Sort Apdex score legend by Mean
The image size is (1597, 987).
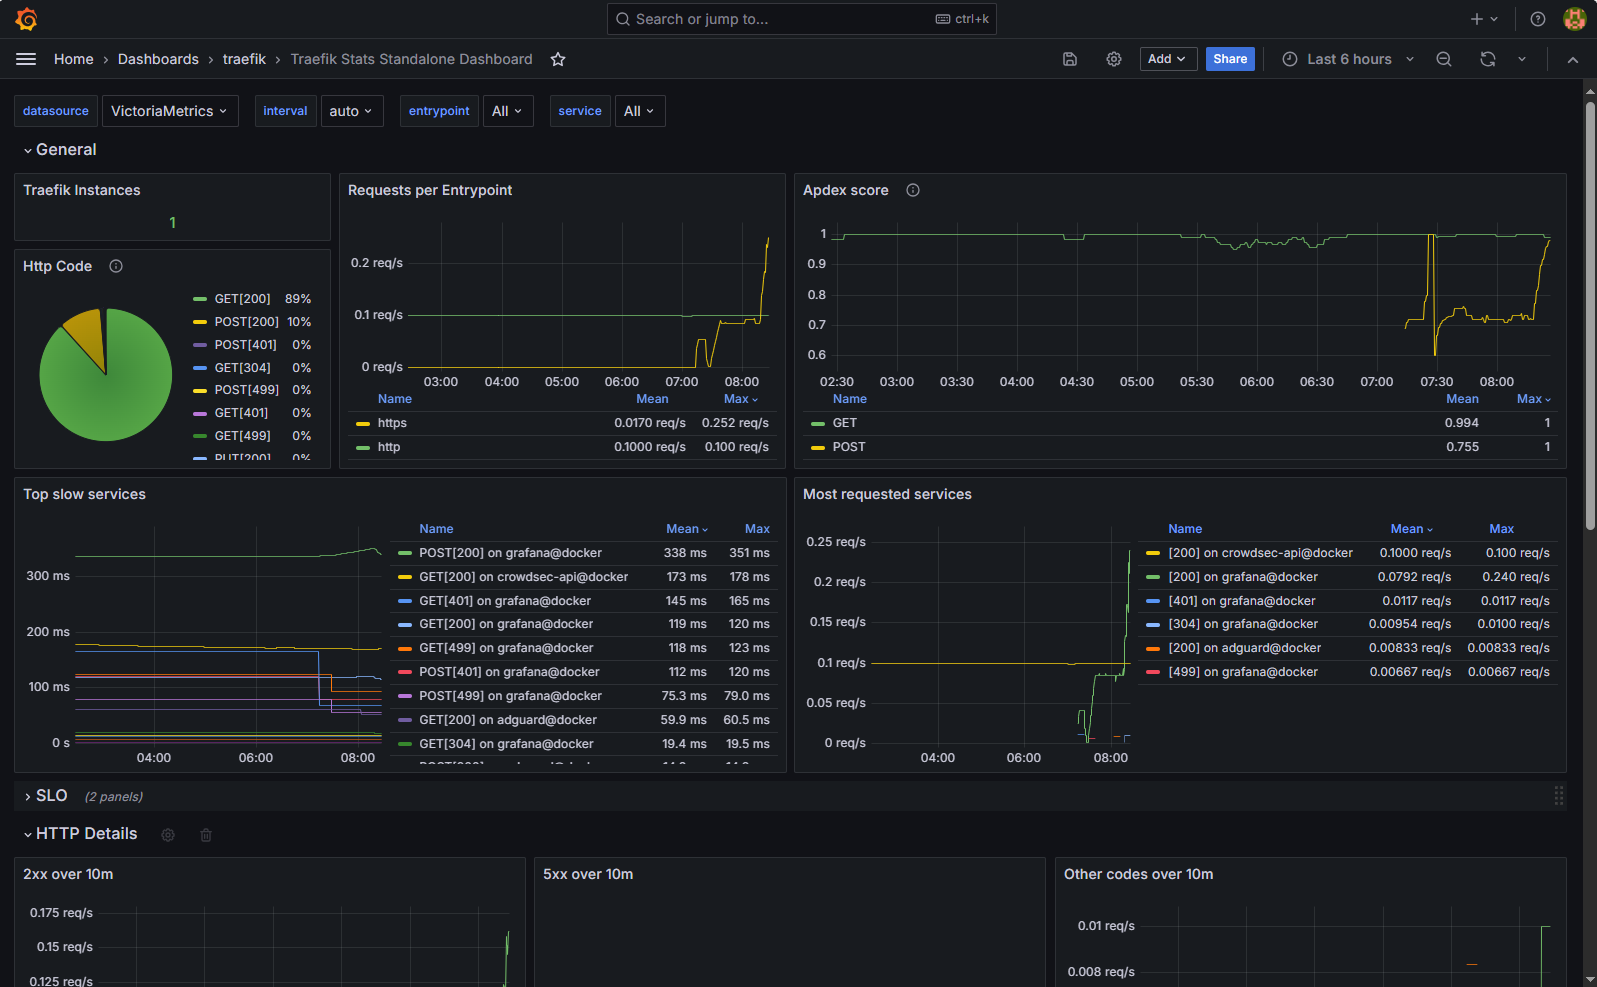click(1462, 399)
